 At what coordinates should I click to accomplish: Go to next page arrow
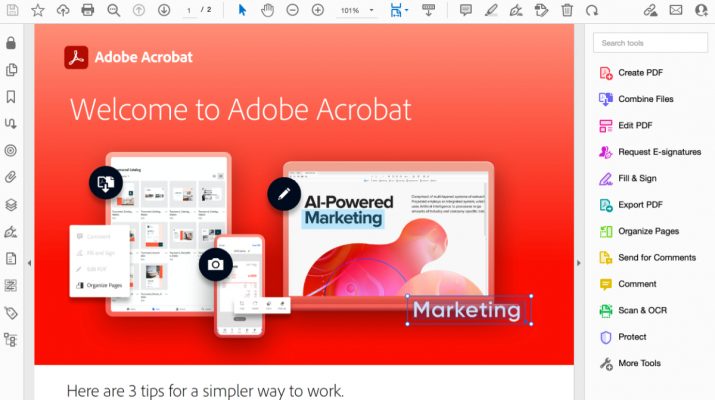[164, 10]
